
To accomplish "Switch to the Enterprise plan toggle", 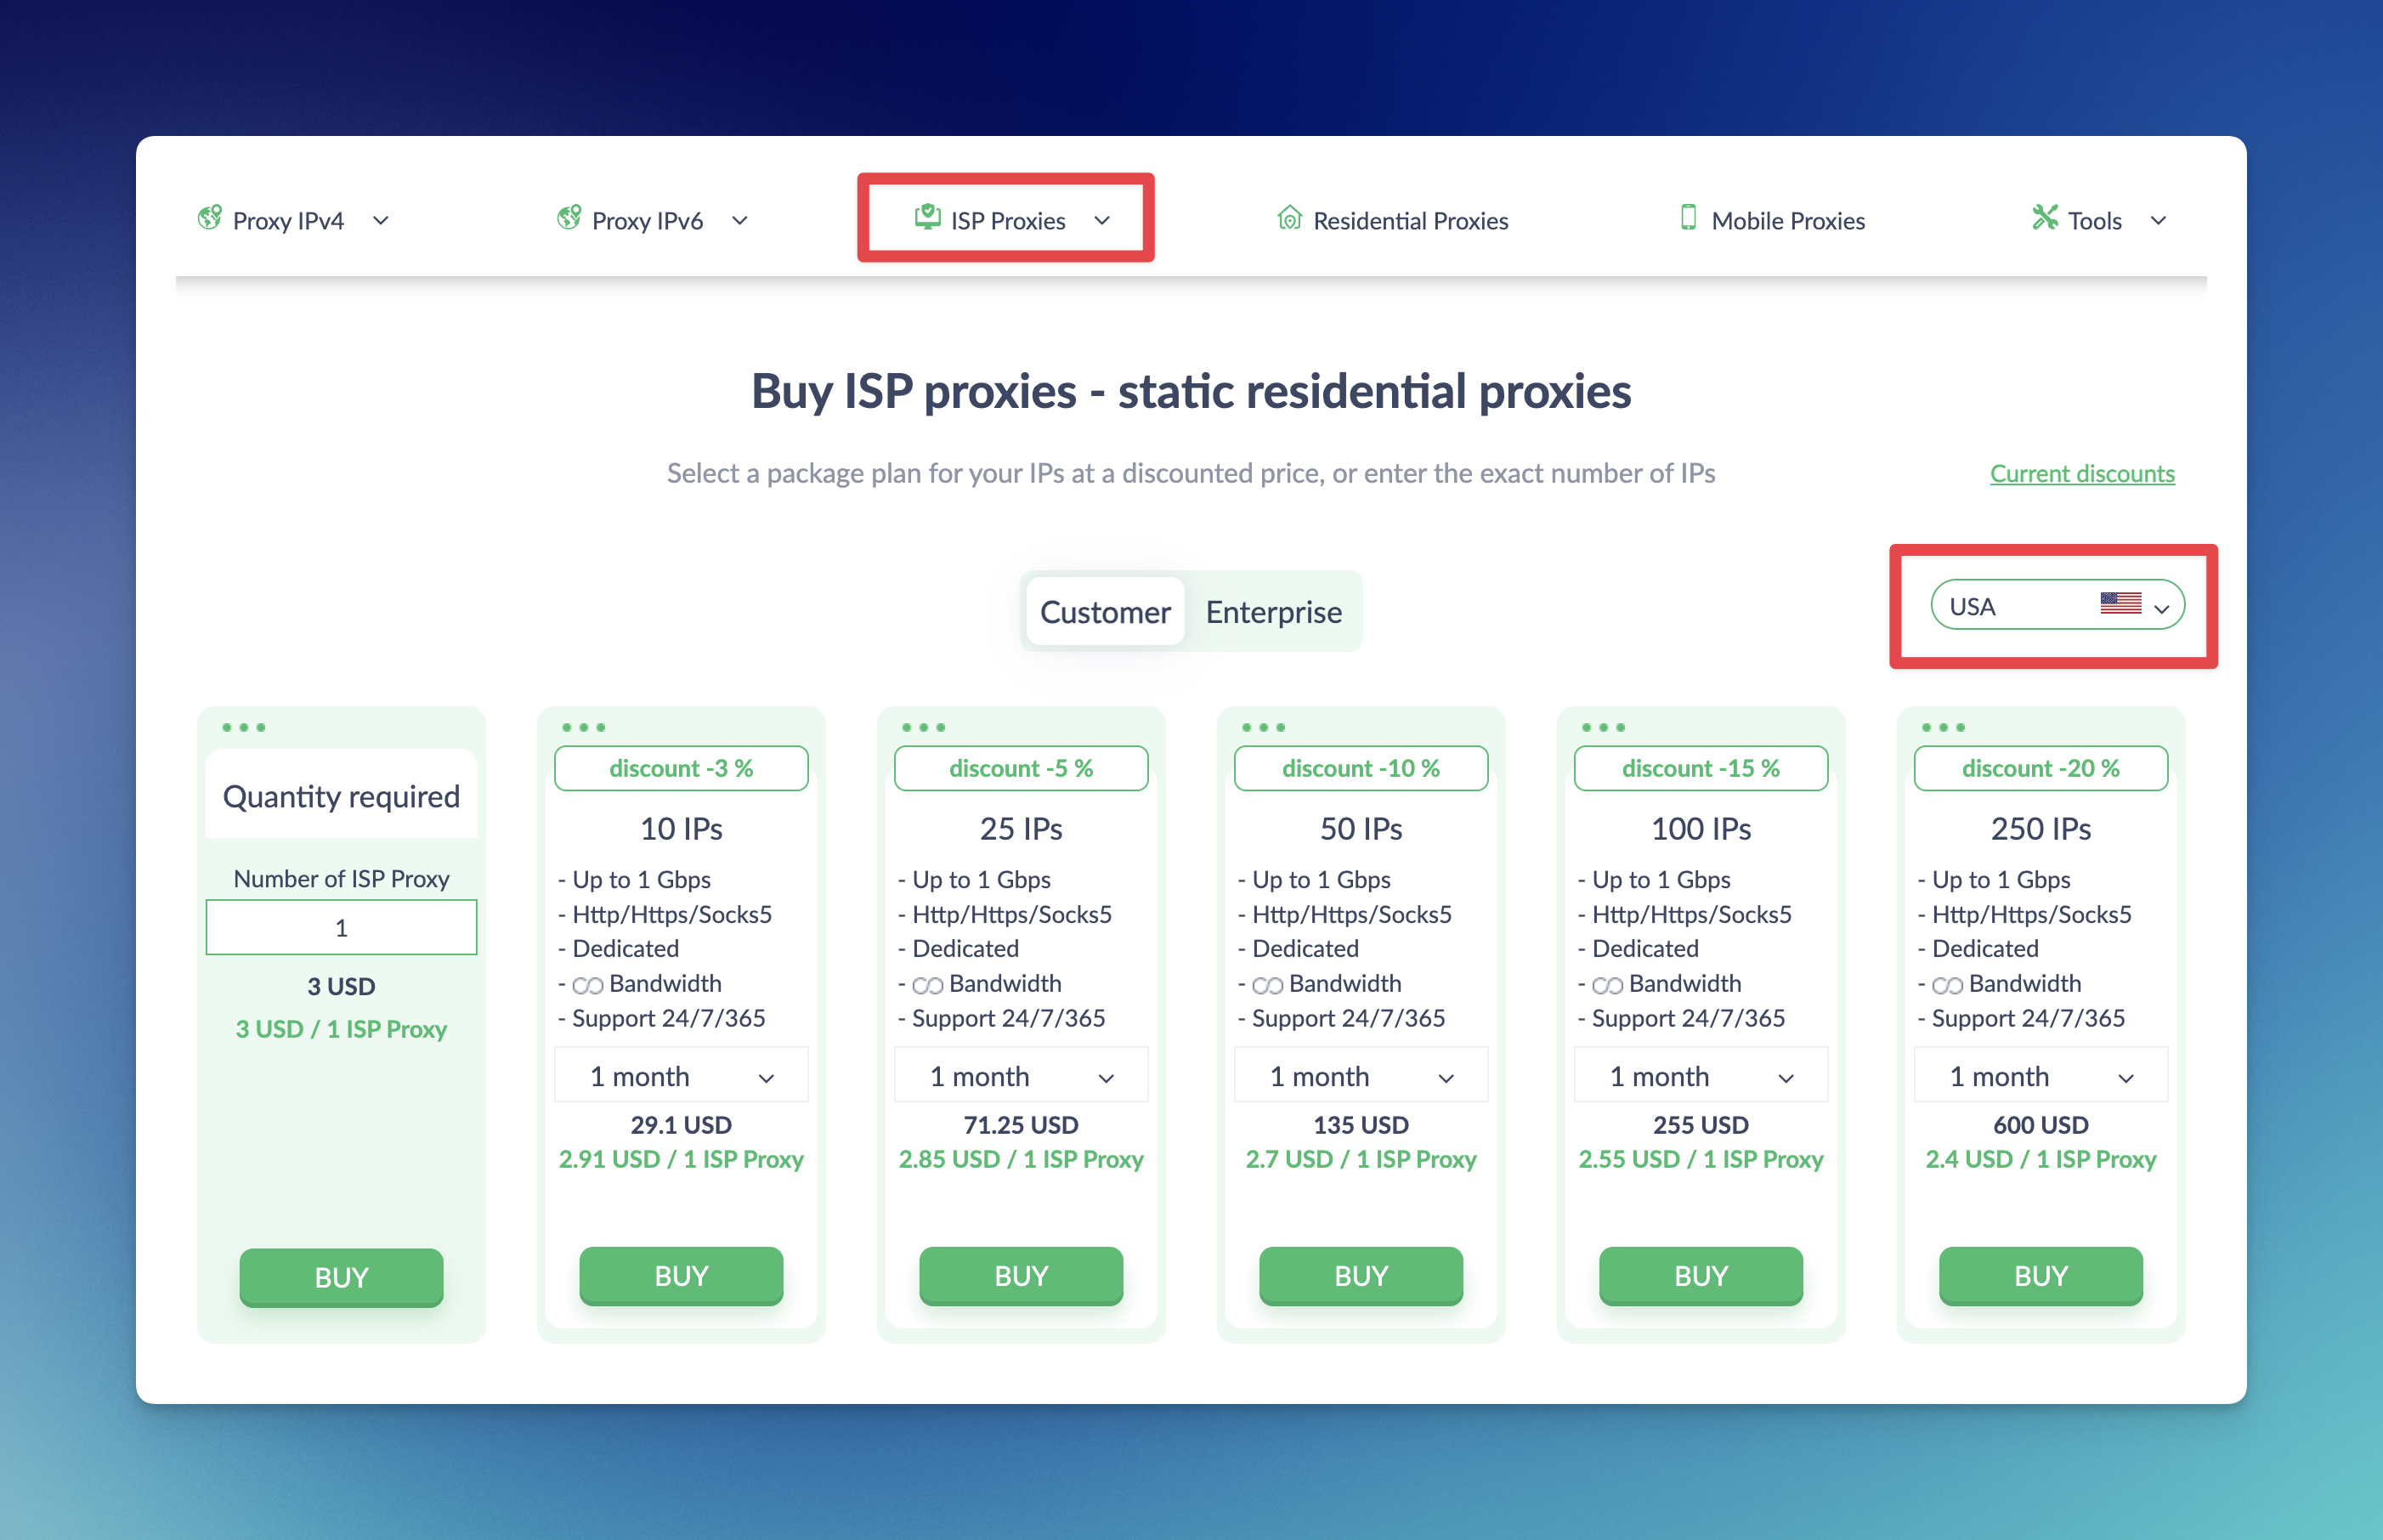I will [1273, 612].
